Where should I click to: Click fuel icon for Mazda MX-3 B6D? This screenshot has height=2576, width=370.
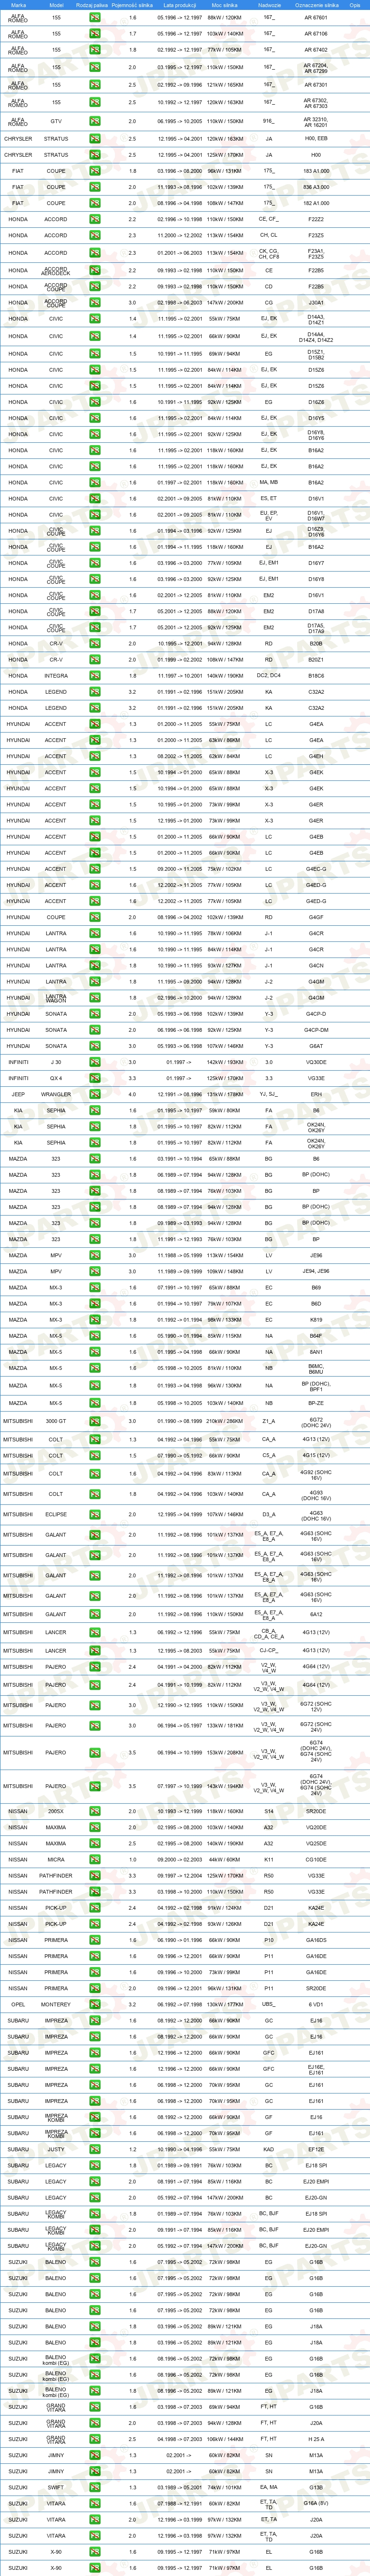95,1304
